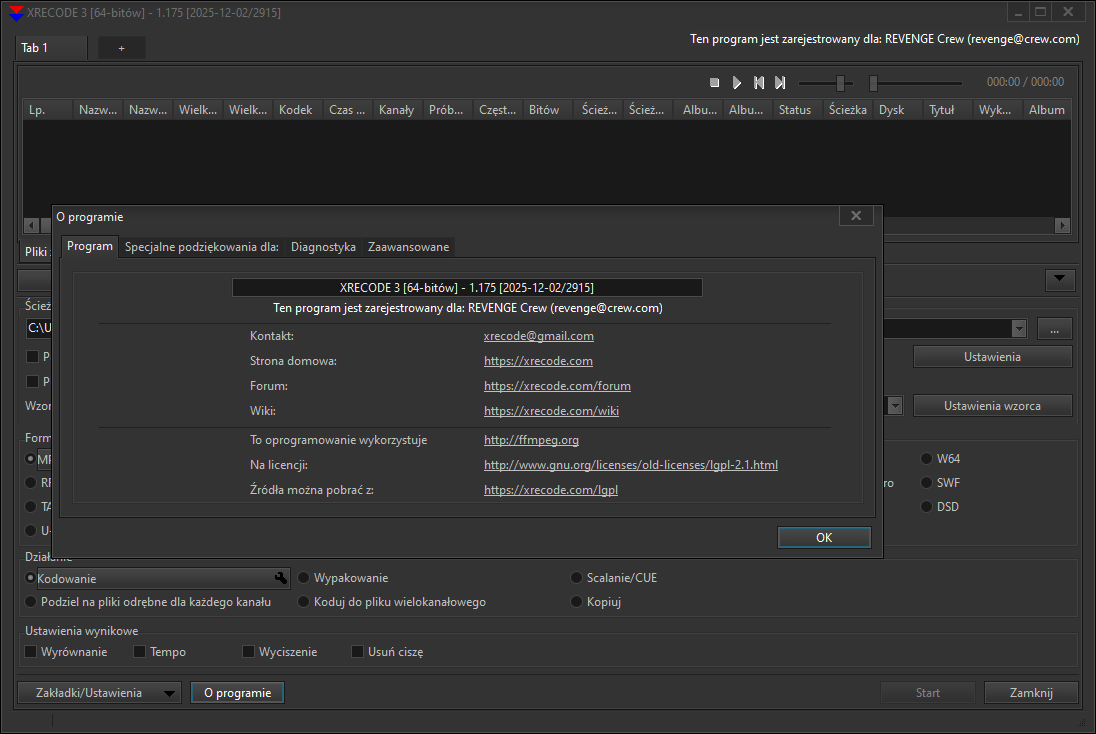
Task: Close the O programie dialog
Action: (856, 216)
